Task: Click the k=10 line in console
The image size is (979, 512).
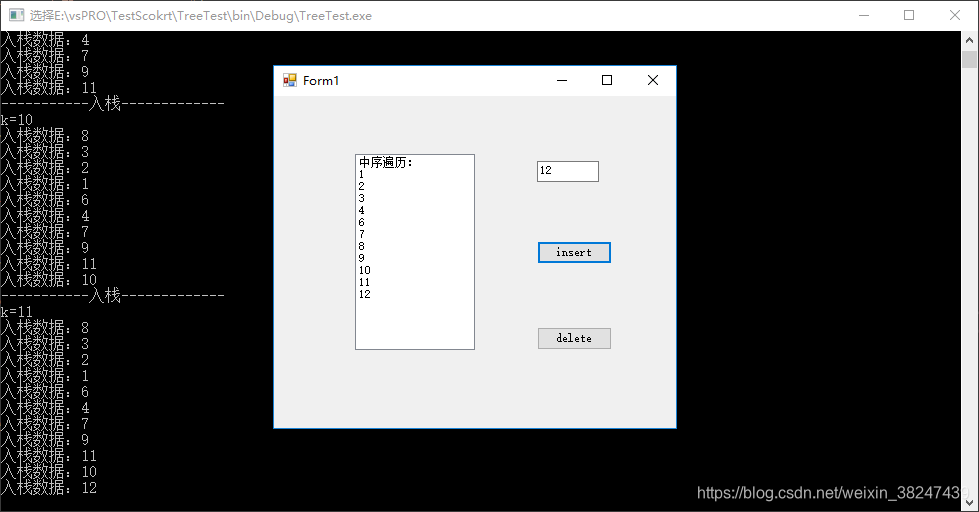Action: pos(17,120)
